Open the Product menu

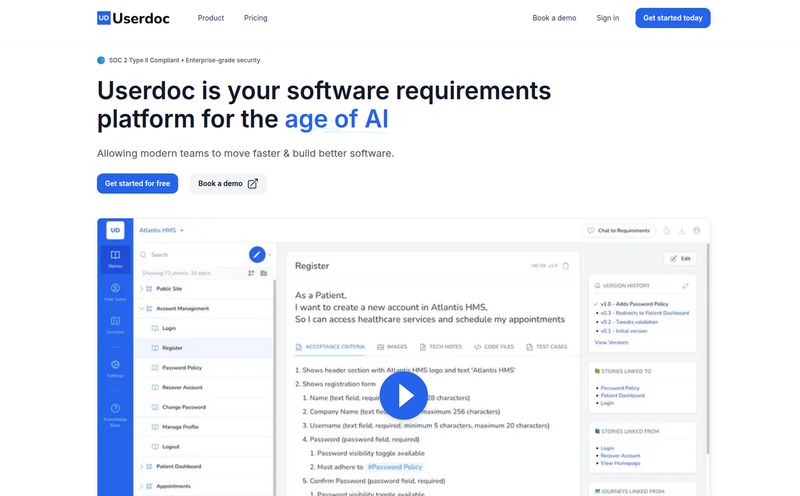pos(211,18)
